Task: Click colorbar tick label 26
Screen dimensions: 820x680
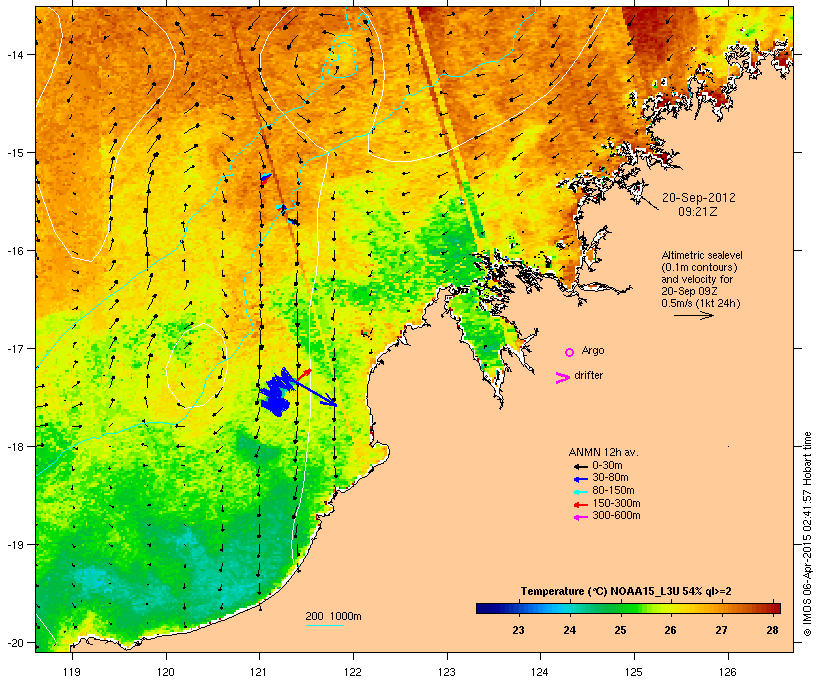Action: 670,630
